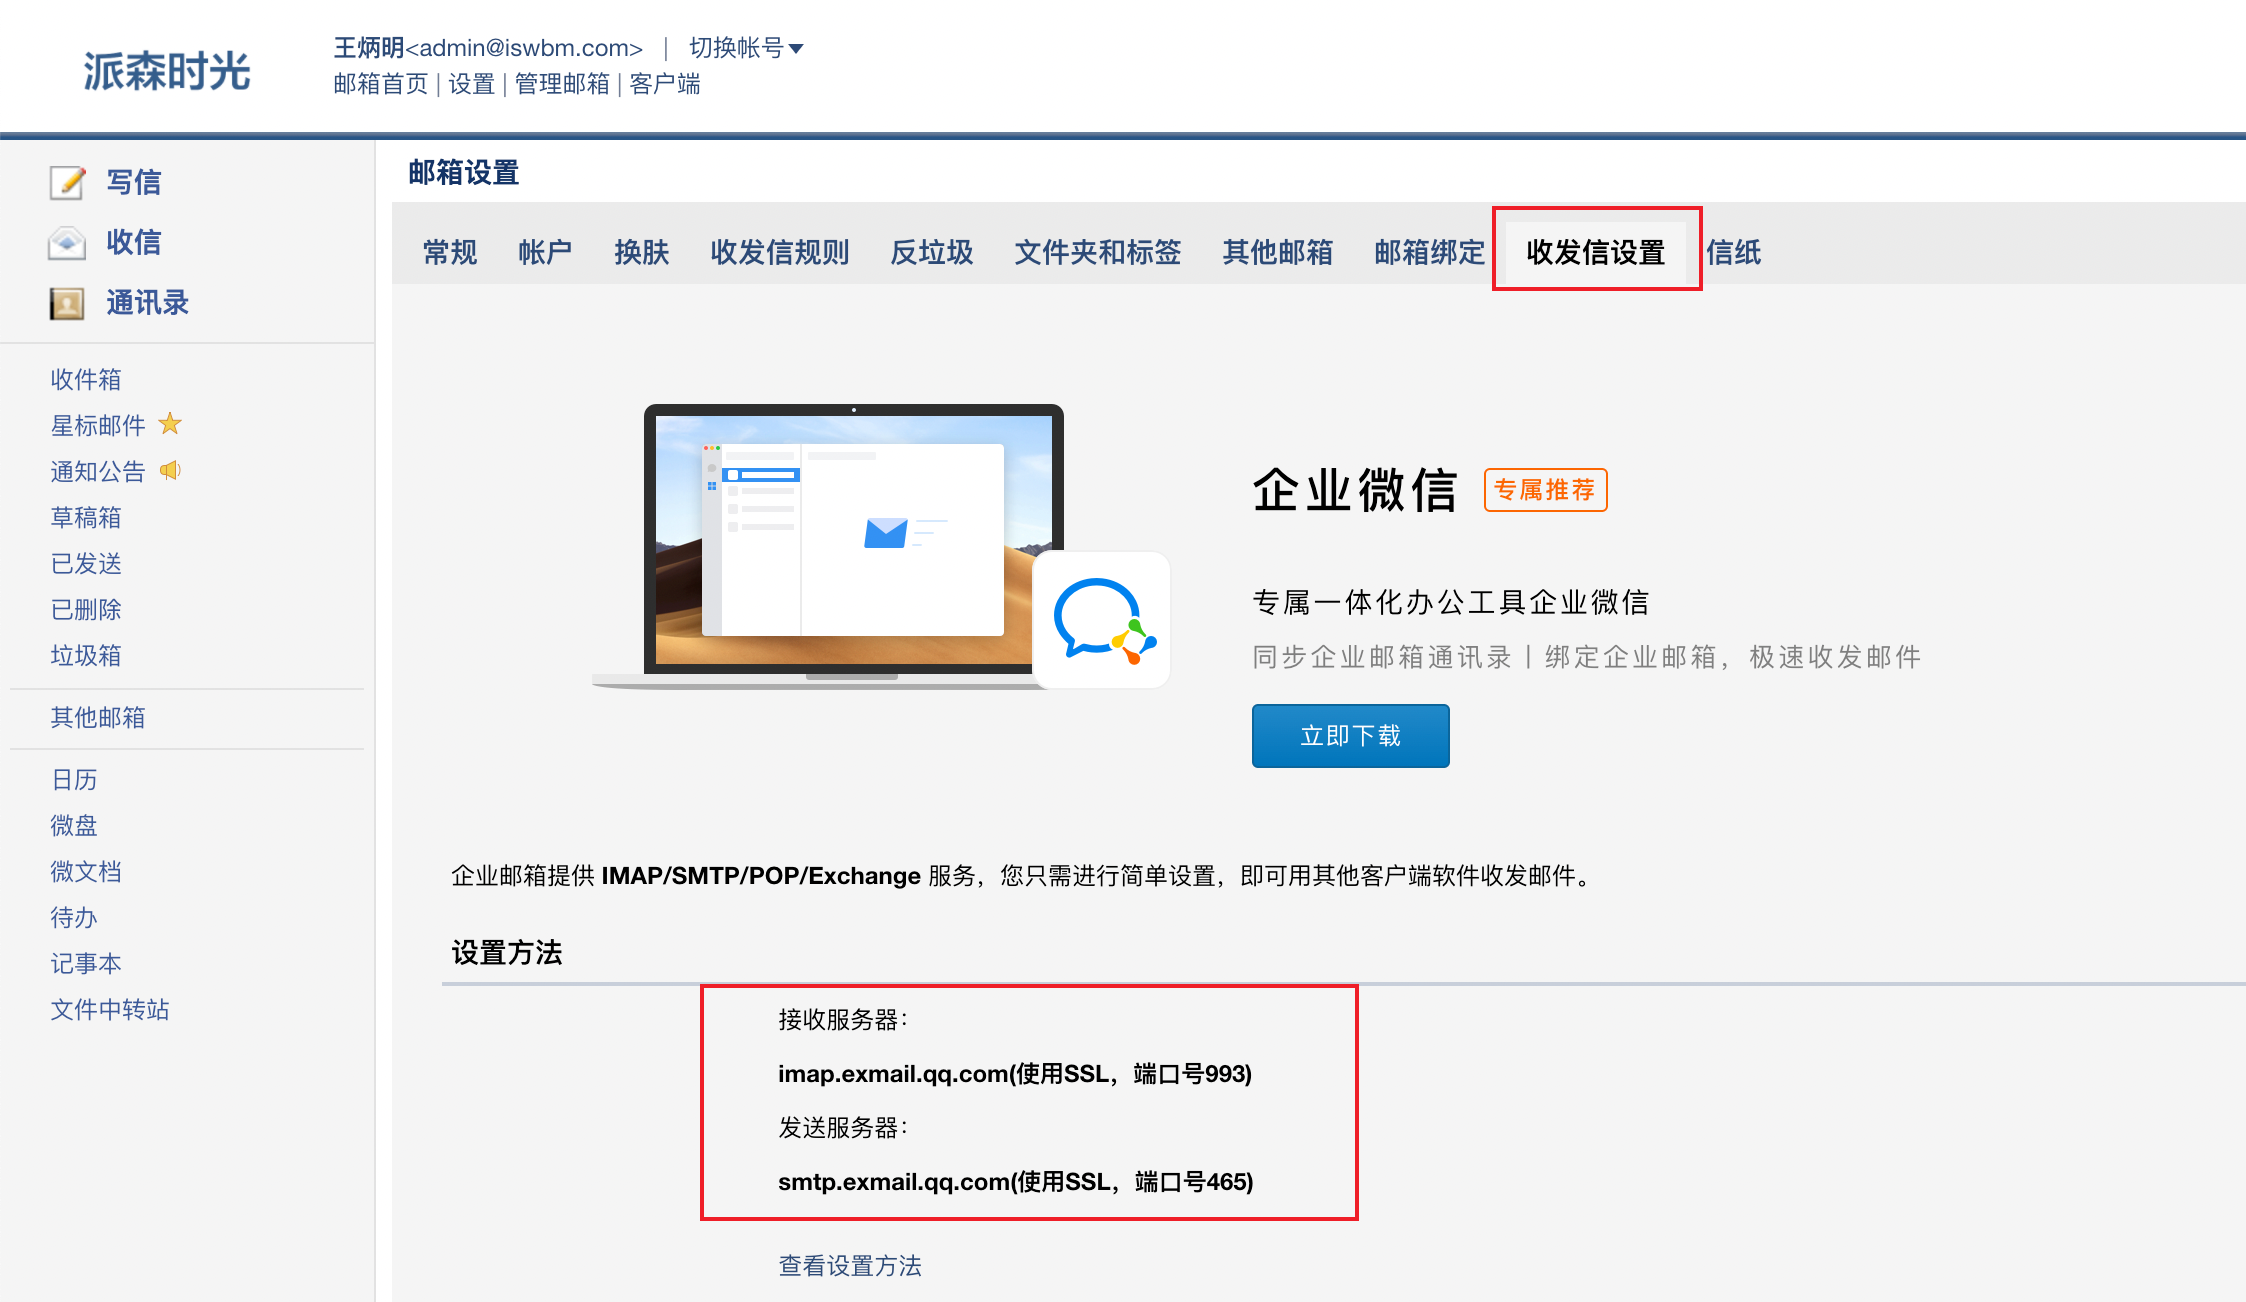Image resolution: width=2246 pixels, height=1302 pixels.
Task: Open 微盘 in the sidebar
Action: tap(74, 825)
